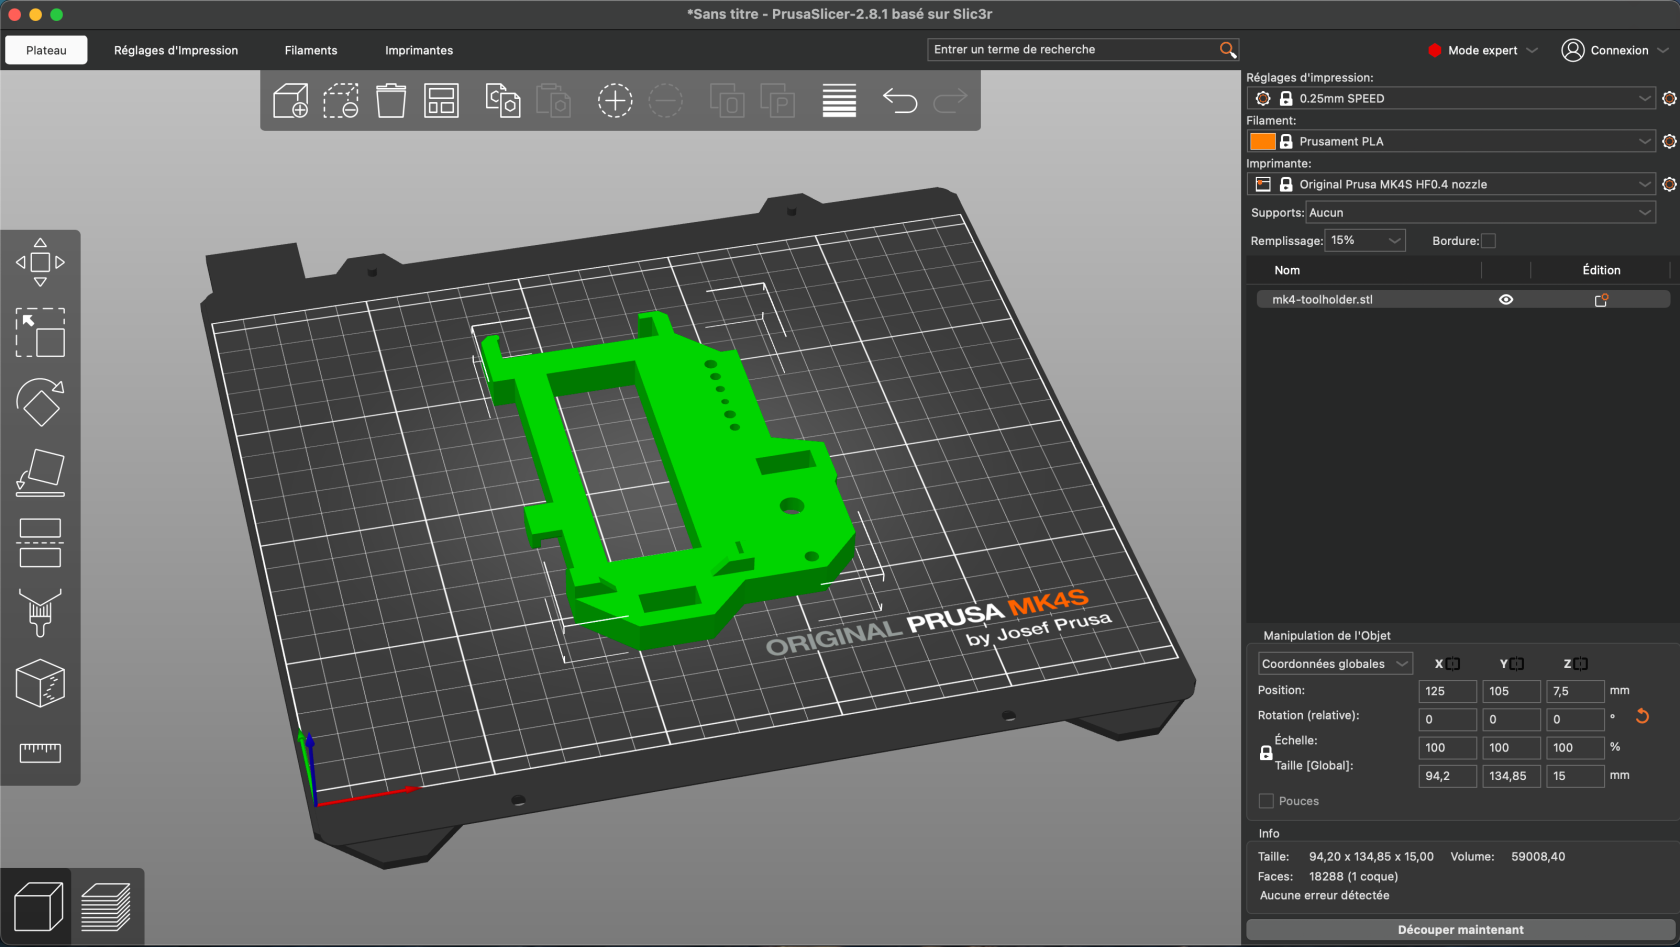Click the Échelle X percent field
Image resolution: width=1680 pixels, height=947 pixels.
1447,747
